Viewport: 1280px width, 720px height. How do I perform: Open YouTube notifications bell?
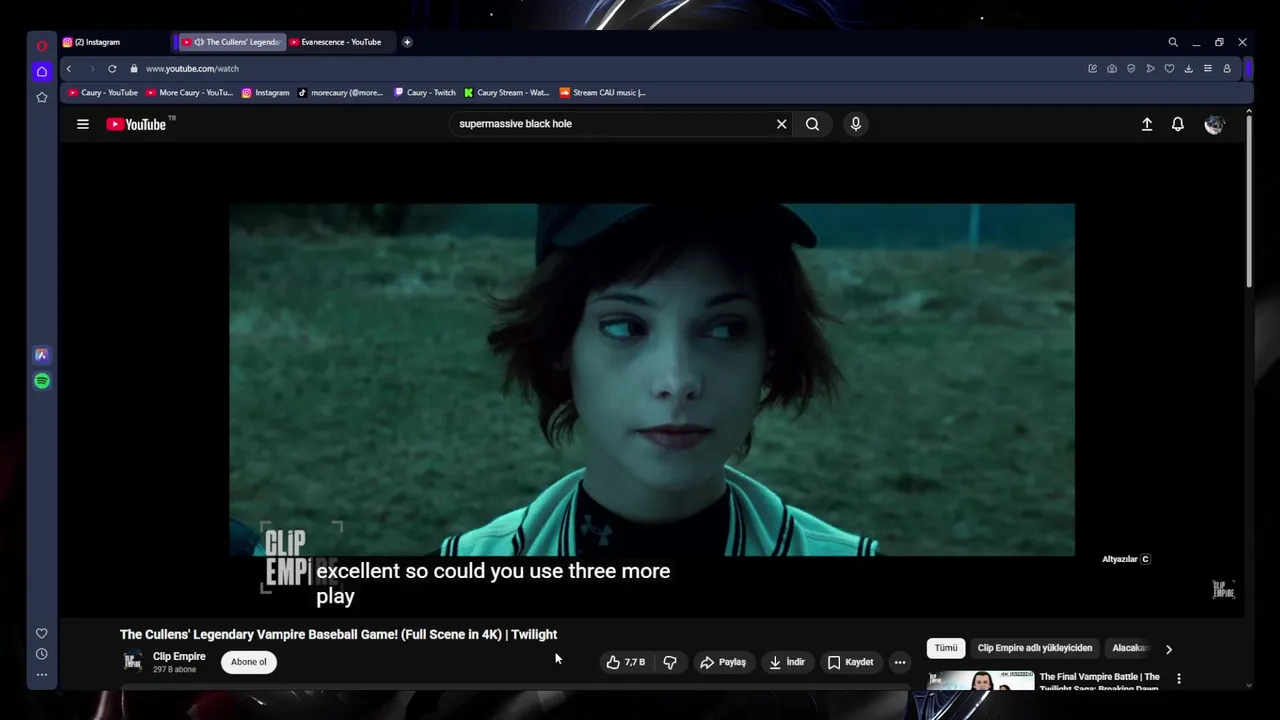pyautogui.click(x=1178, y=124)
